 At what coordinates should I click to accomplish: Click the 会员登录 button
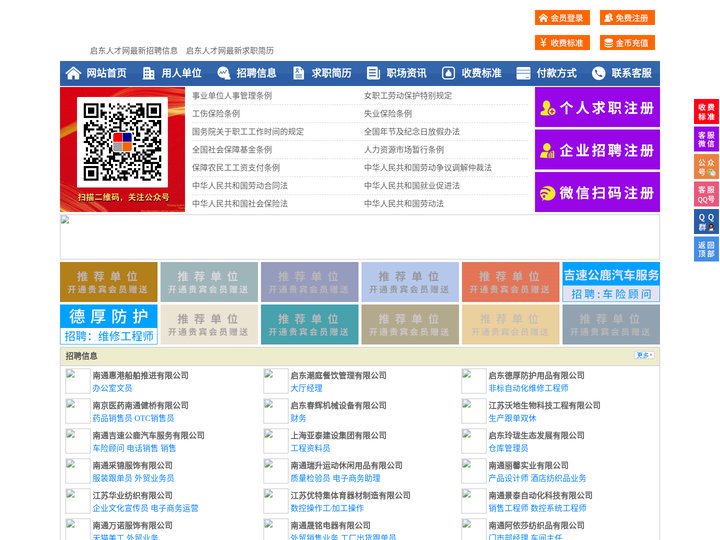562,18
